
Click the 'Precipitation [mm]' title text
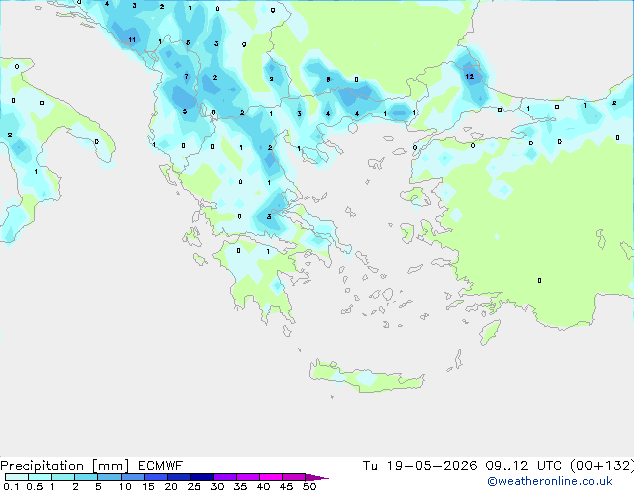(65, 466)
